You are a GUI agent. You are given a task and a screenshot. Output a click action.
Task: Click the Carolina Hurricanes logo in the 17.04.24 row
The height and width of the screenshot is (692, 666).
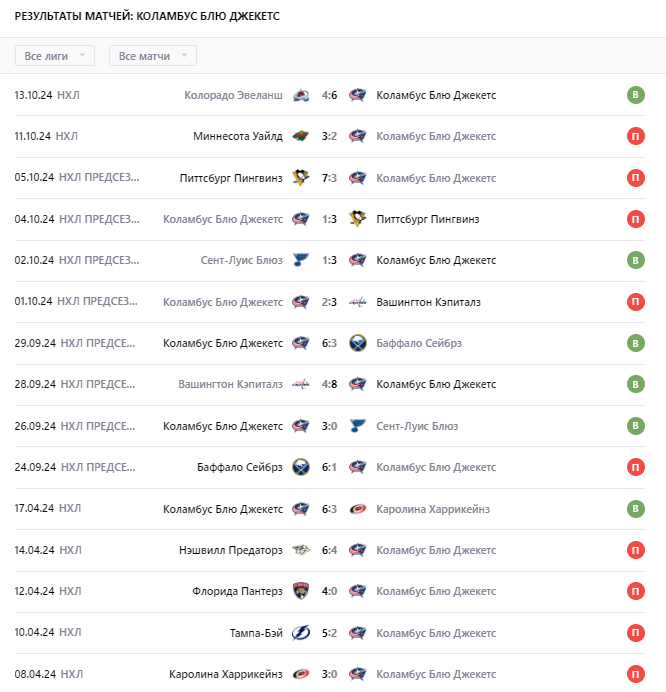(x=357, y=509)
